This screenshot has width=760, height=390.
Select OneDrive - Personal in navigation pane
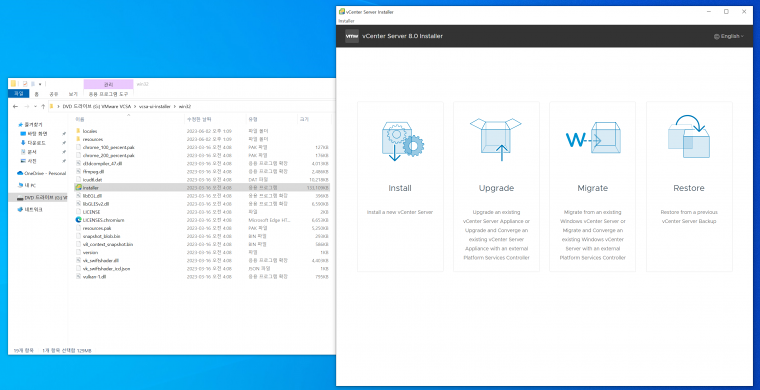pos(42,173)
